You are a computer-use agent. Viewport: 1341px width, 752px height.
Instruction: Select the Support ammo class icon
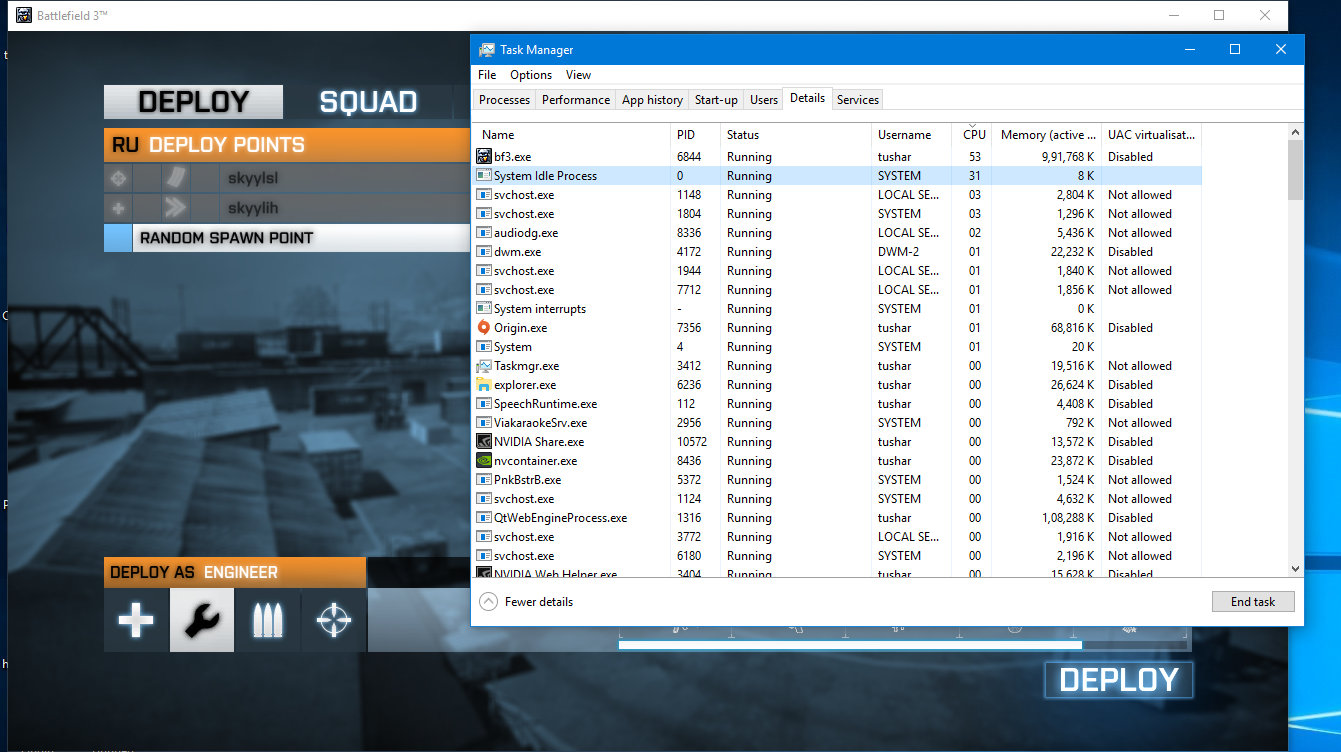tap(267, 620)
